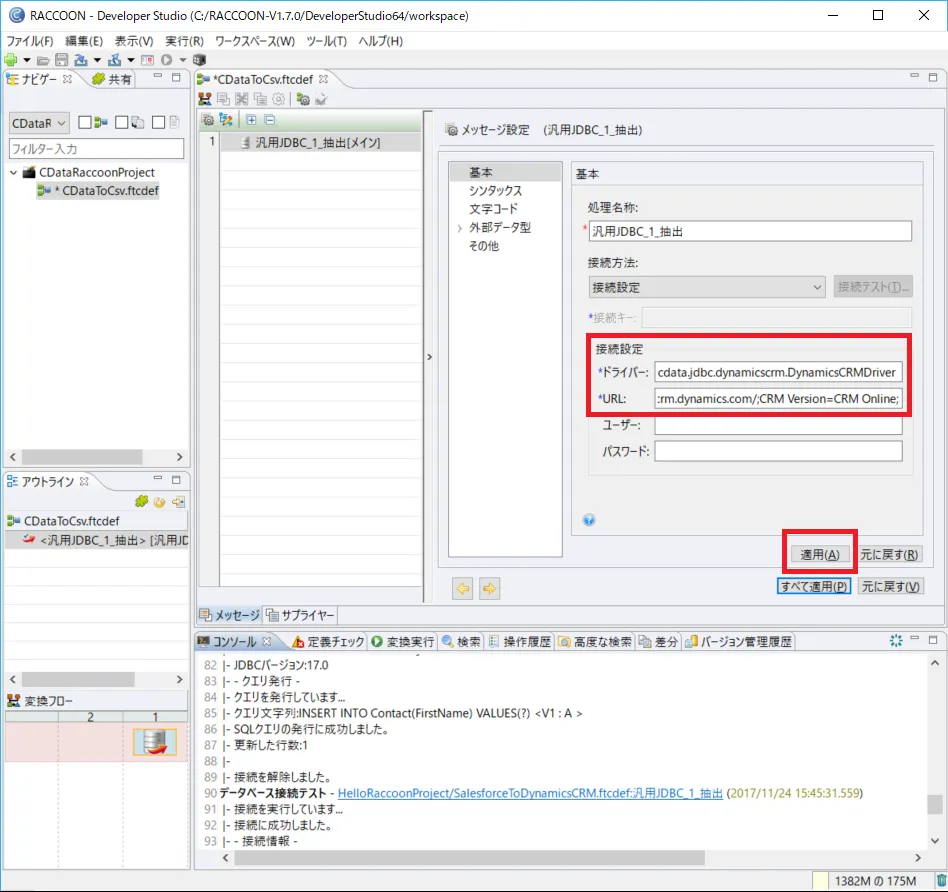
Task: Click the JDBC database icon in 変換フロー
Action: (x=155, y=742)
